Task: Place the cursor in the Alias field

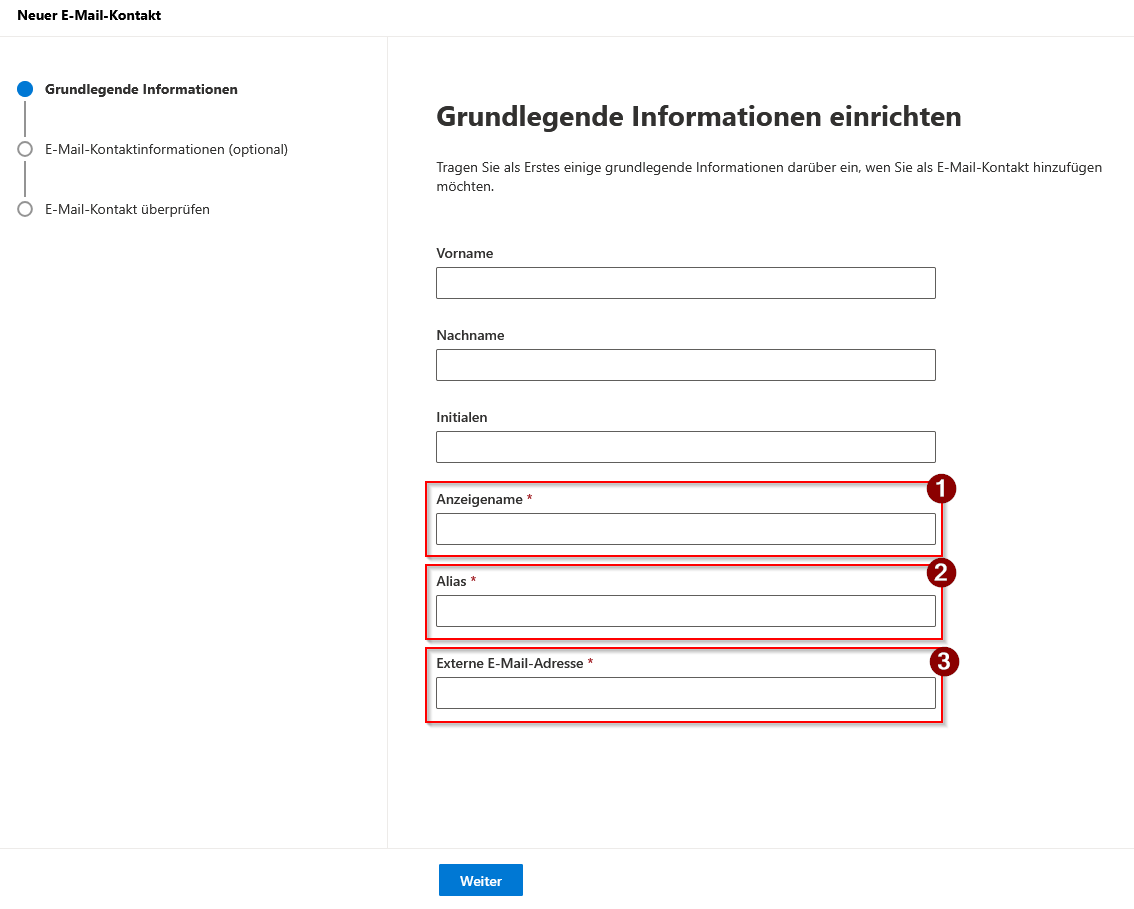Action: 685,611
